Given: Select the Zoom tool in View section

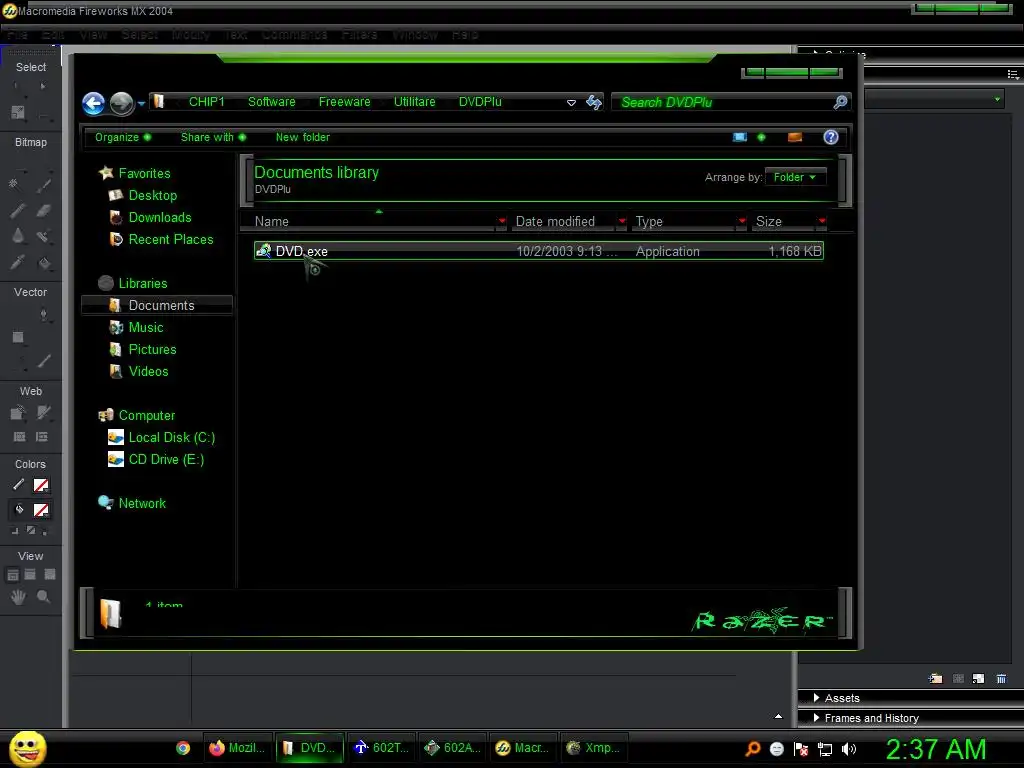Looking at the screenshot, I should pos(44,596).
